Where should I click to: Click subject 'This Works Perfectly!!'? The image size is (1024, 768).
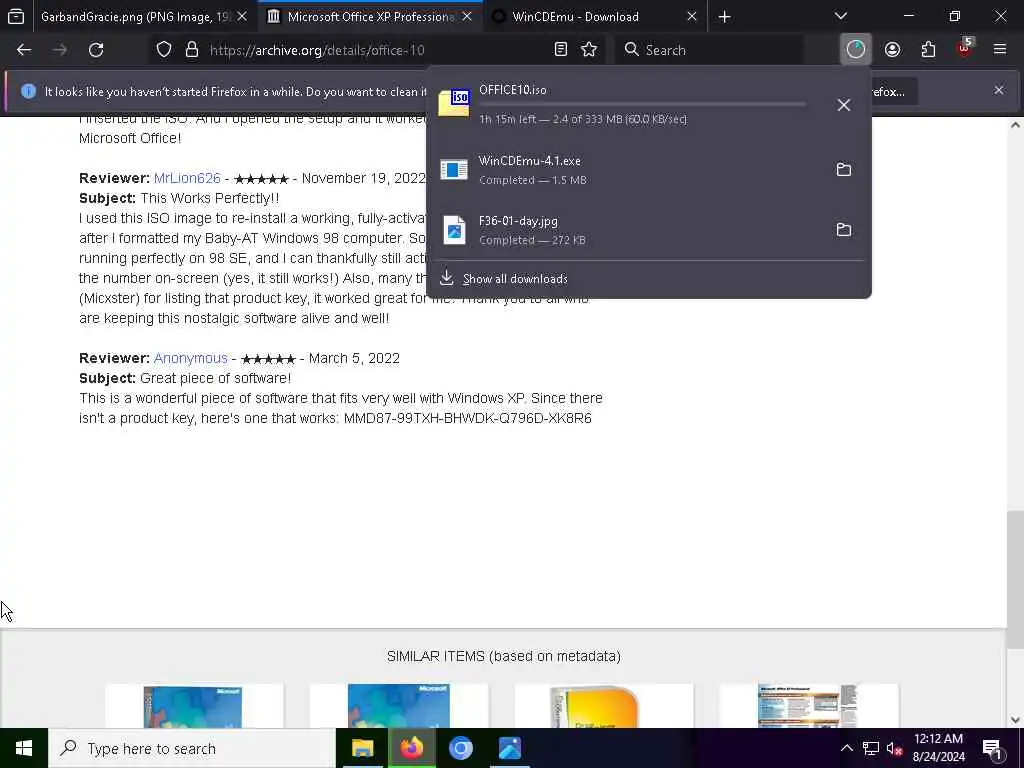click(x=209, y=198)
